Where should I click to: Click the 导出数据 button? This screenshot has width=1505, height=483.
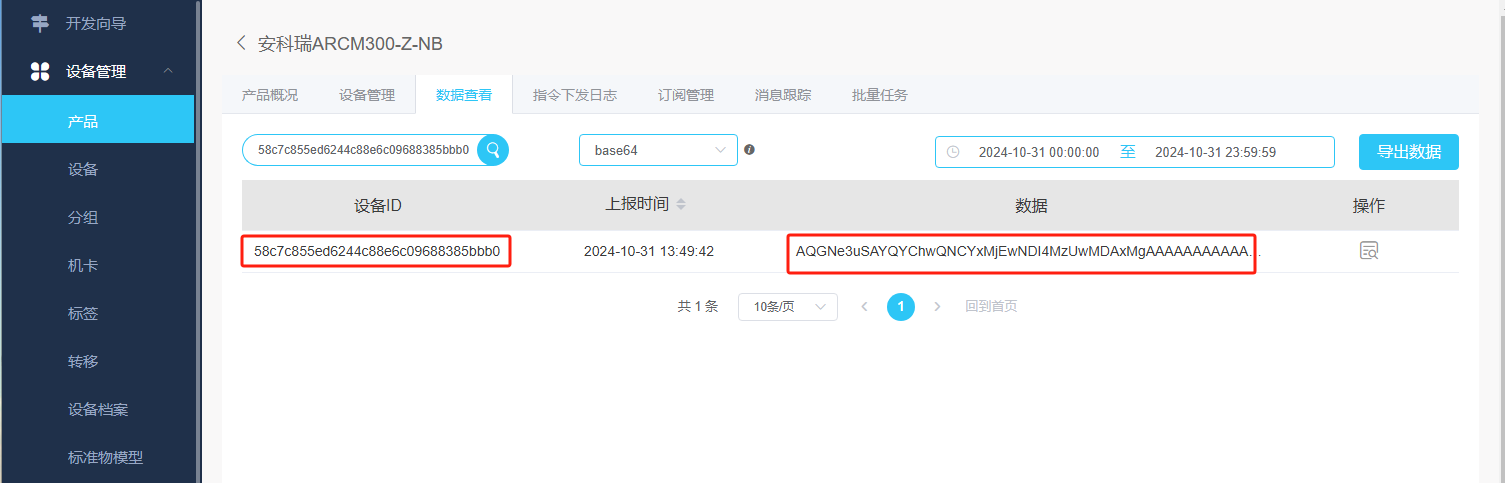(1408, 152)
